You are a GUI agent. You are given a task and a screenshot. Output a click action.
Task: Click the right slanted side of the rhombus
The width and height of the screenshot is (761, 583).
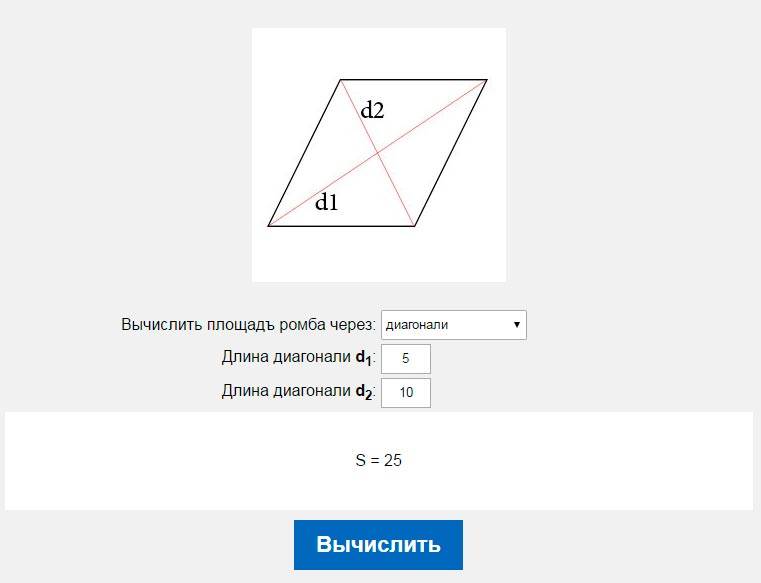point(450,153)
